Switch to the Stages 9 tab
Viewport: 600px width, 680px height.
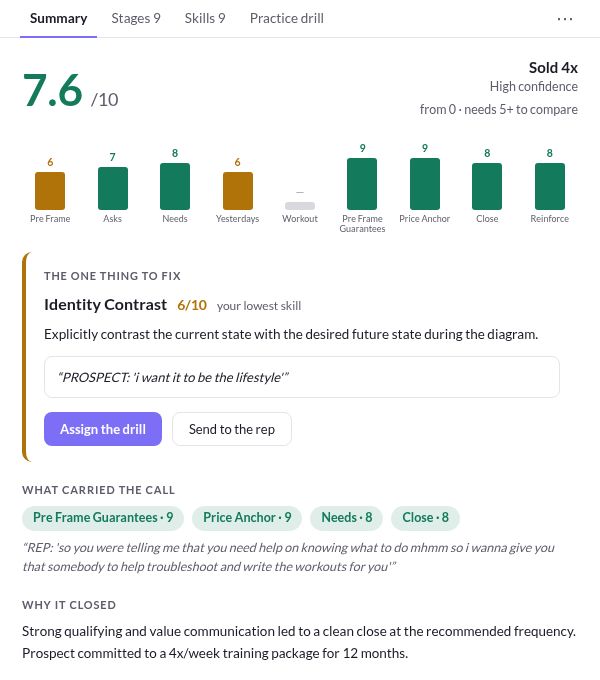(136, 18)
